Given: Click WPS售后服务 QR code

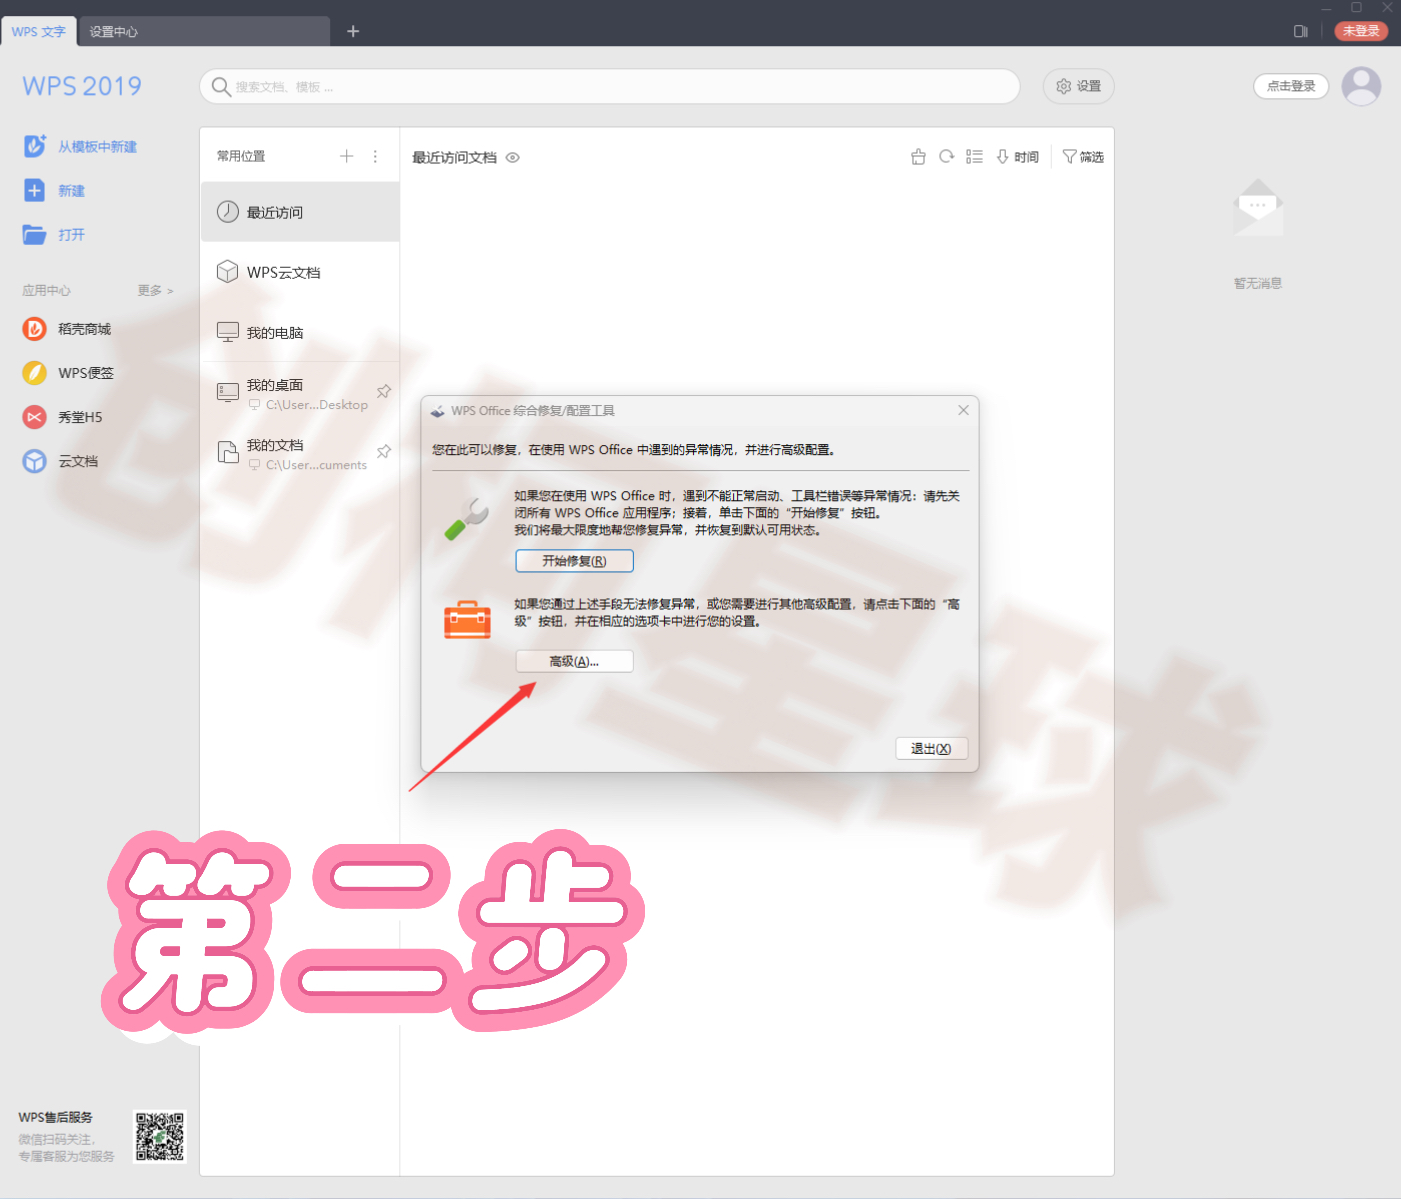Looking at the screenshot, I should point(160,1136).
